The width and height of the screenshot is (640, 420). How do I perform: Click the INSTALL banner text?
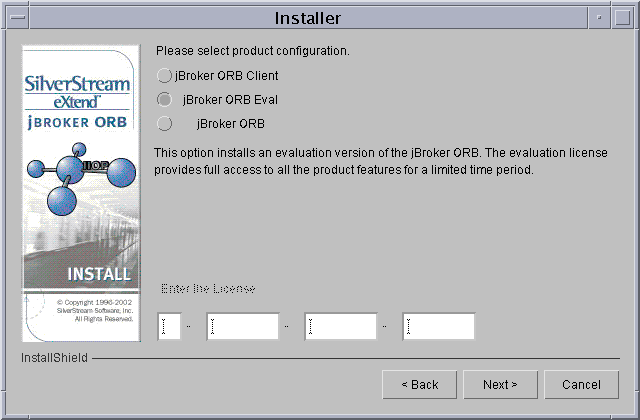pos(99,274)
